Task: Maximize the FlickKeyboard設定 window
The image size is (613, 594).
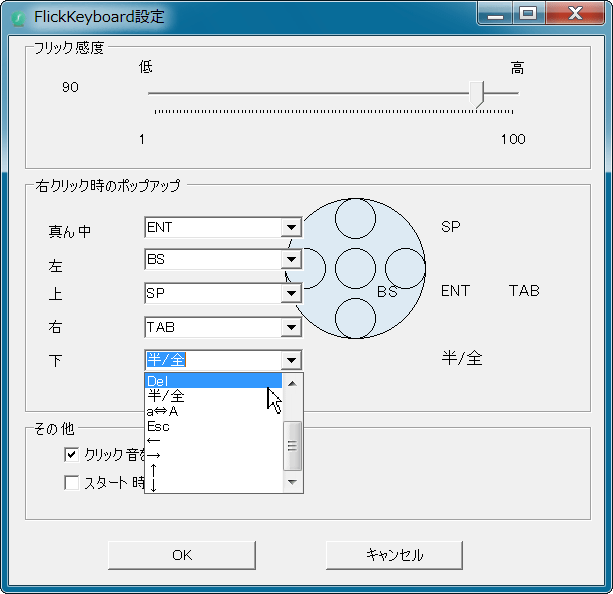Action: point(528,14)
